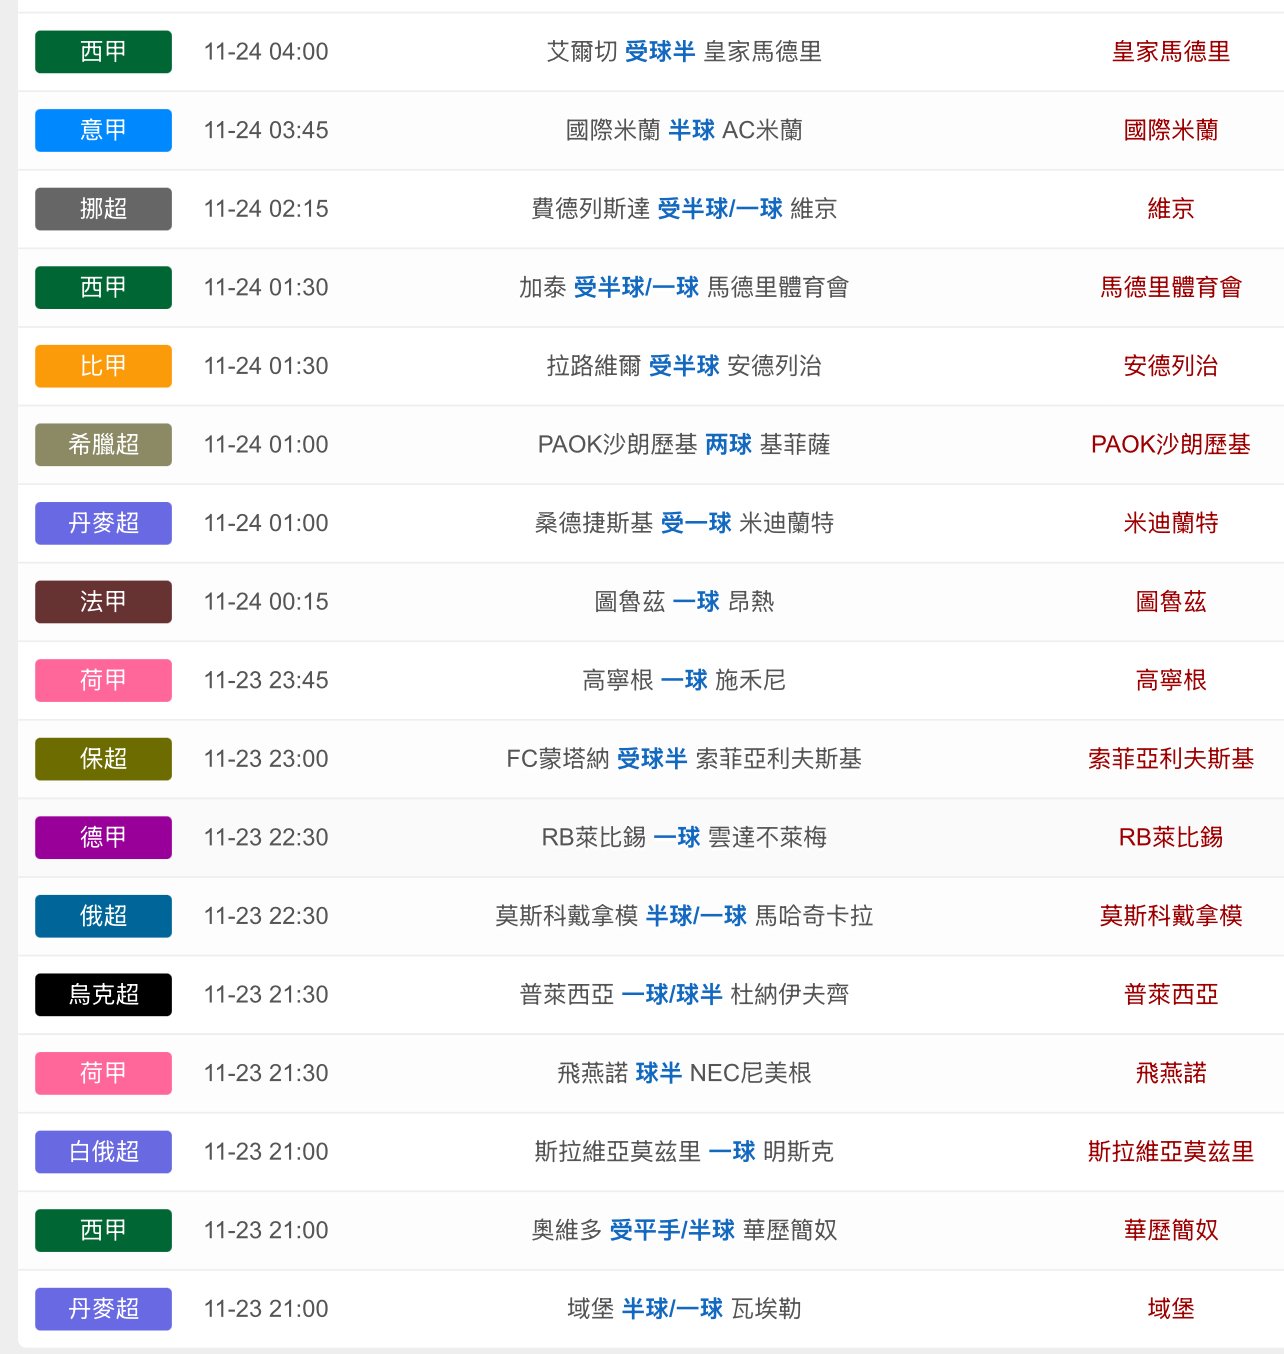This screenshot has height=1354, width=1284.
Task: Click 受平手/半球 handicap in 奧維多 match
Action: (x=672, y=1231)
